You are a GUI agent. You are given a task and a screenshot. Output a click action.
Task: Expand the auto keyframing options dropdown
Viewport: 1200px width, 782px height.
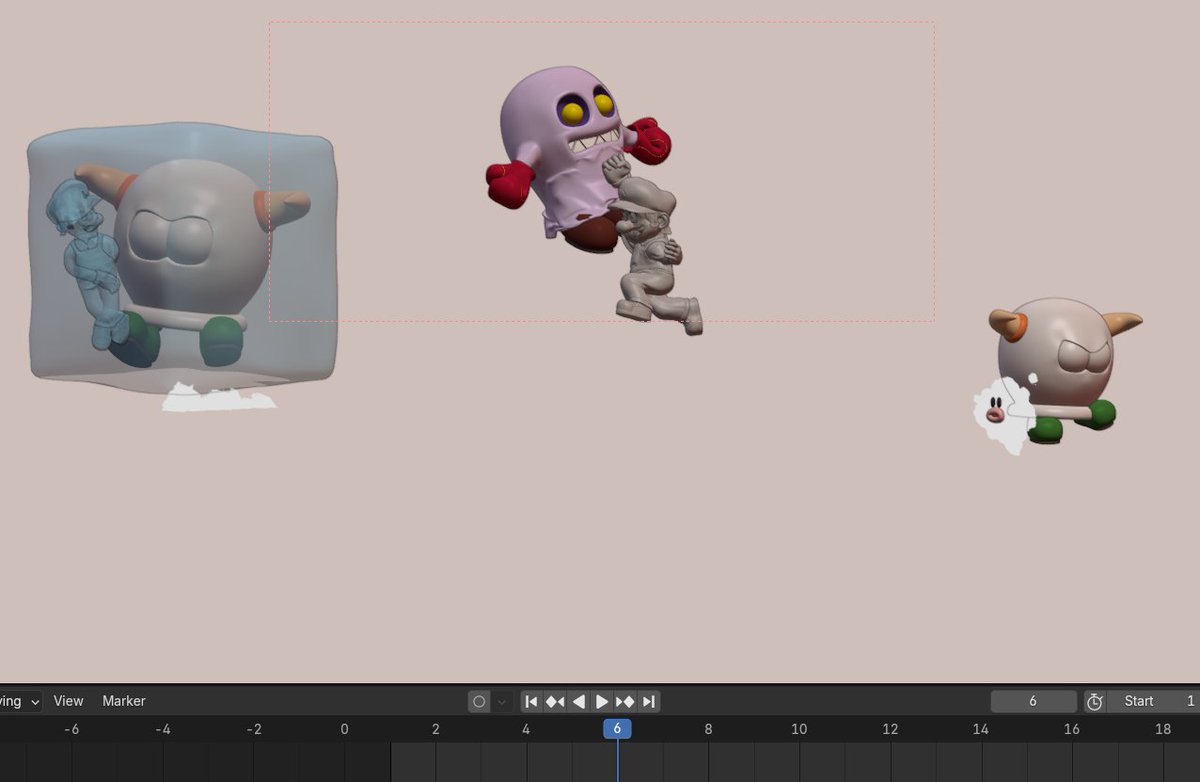(502, 702)
